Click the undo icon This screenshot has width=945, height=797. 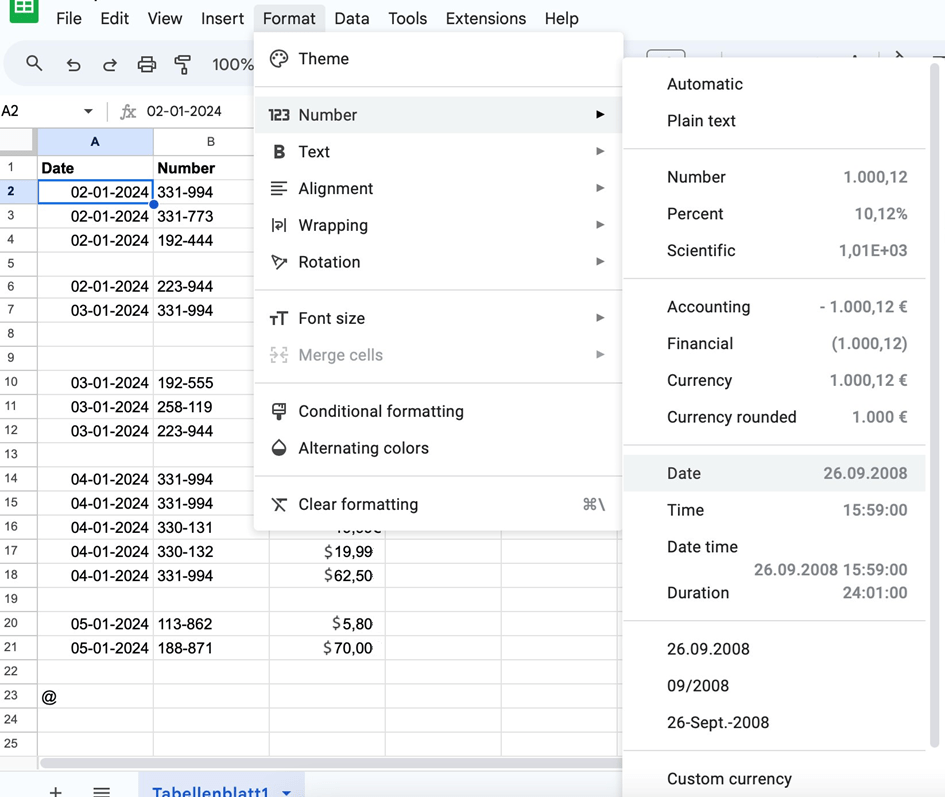click(72, 63)
